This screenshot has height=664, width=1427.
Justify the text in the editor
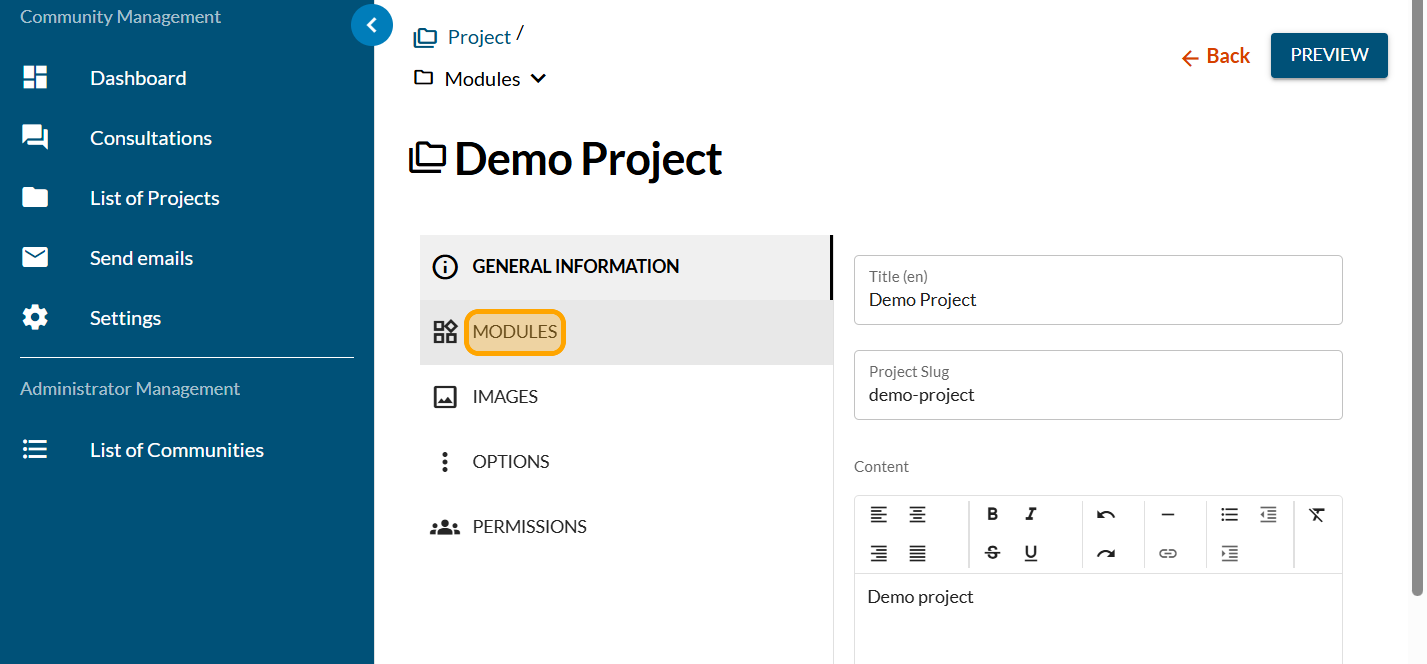pos(916,553)
